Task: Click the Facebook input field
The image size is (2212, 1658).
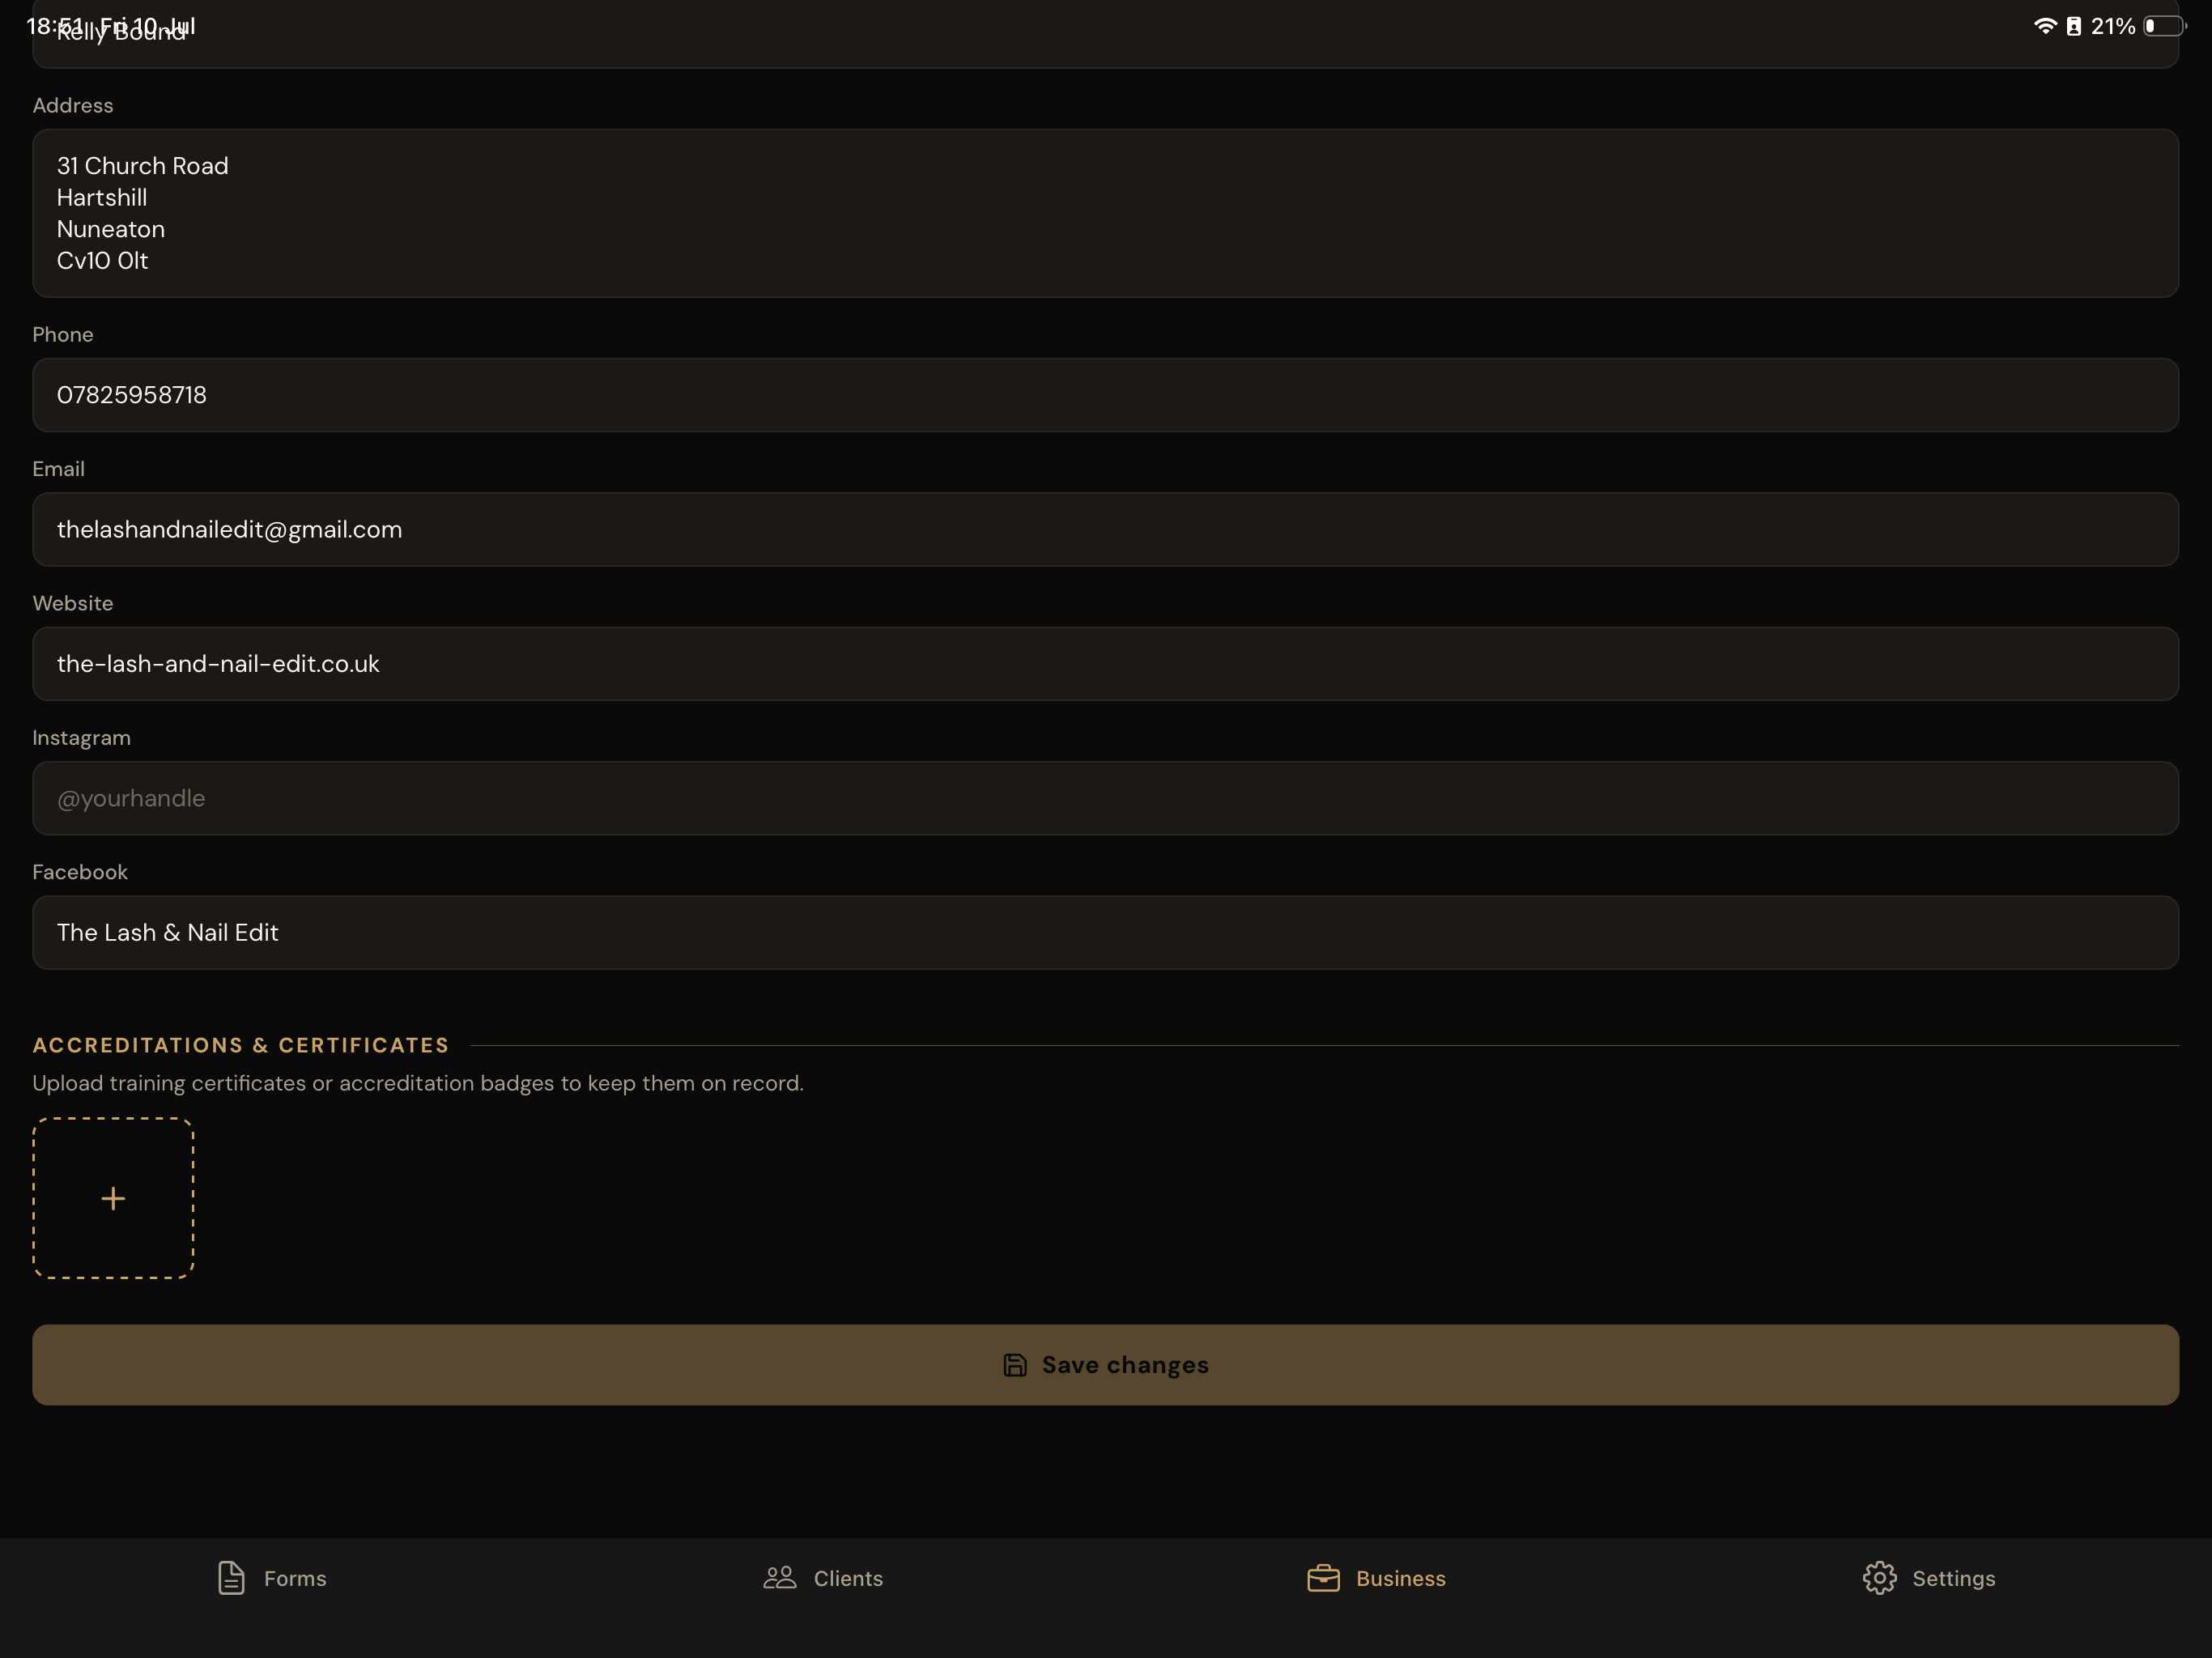Action: pos(1105,932)
